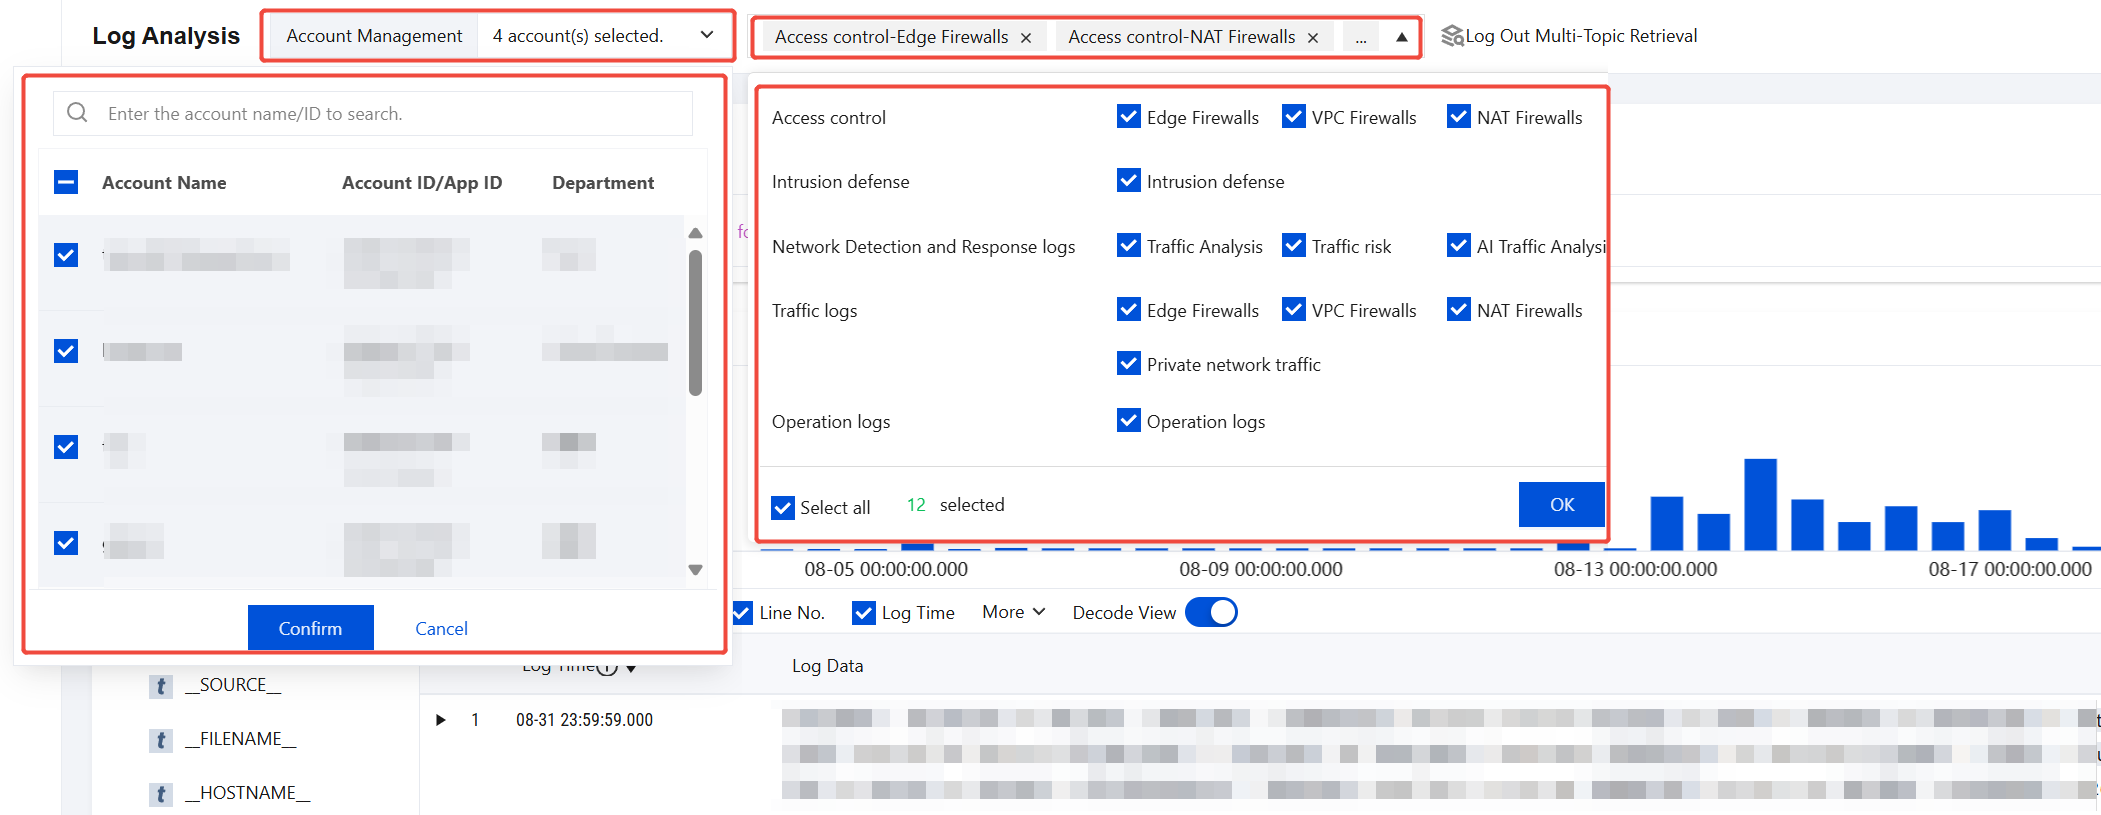This screenshot has height=815, width=2101.
Task: Open the More options menu
Action: click(x=1013, y=612)
